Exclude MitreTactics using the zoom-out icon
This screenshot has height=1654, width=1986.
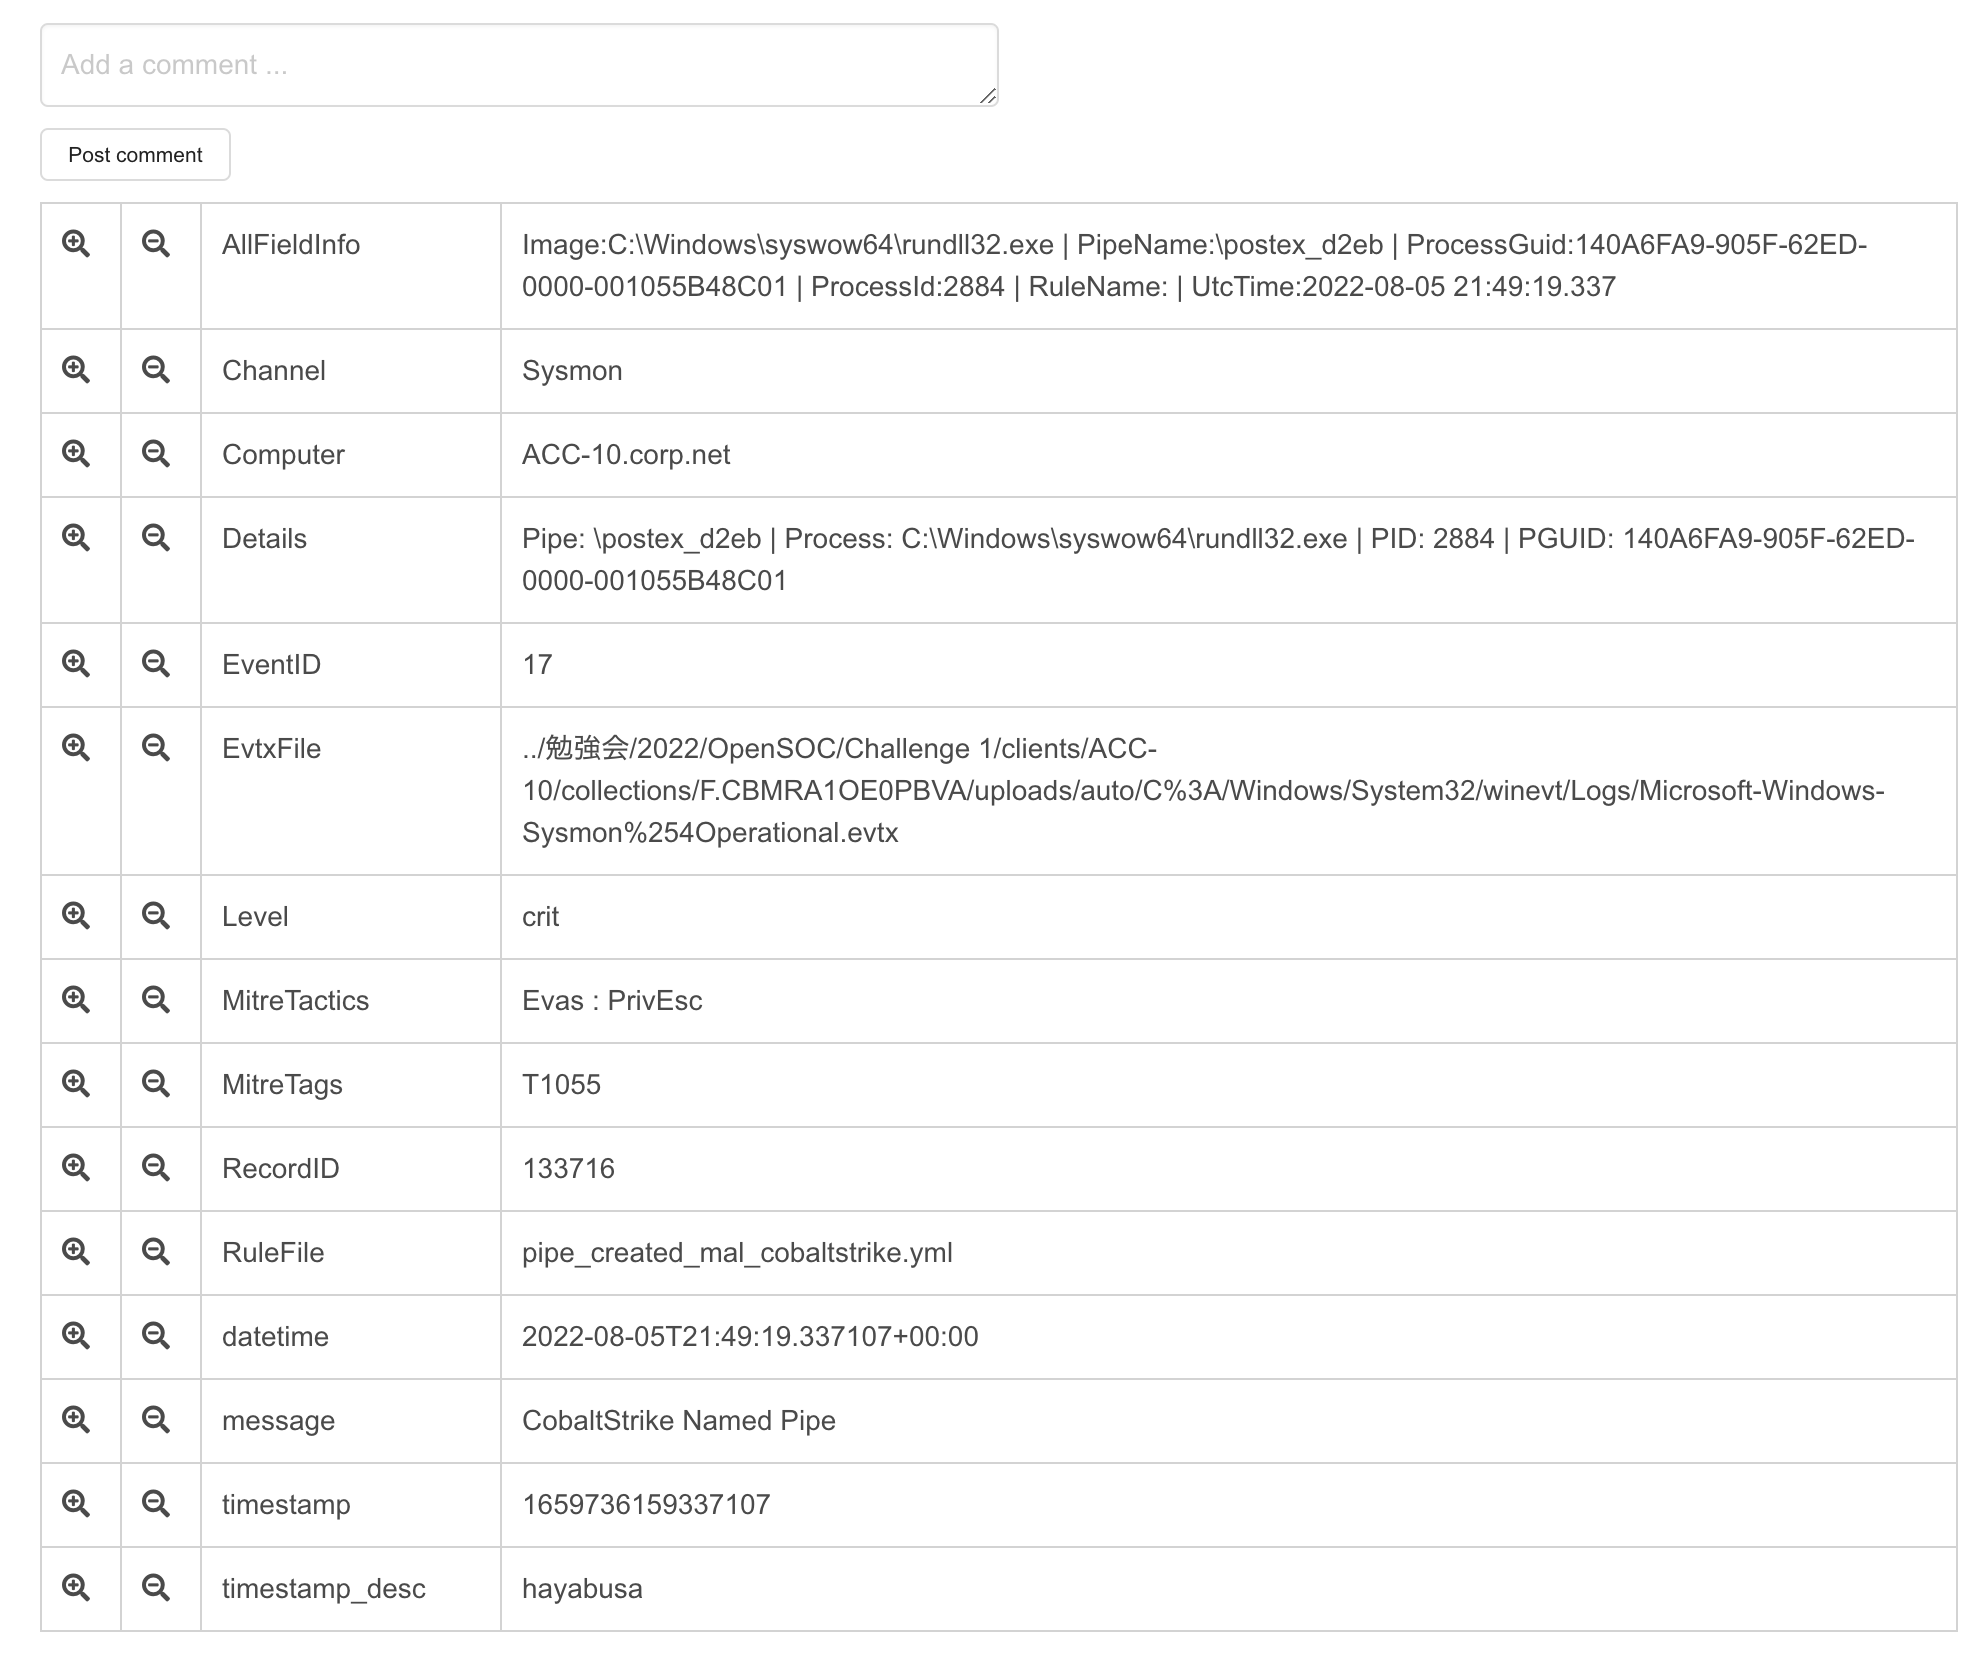[155, 999]
